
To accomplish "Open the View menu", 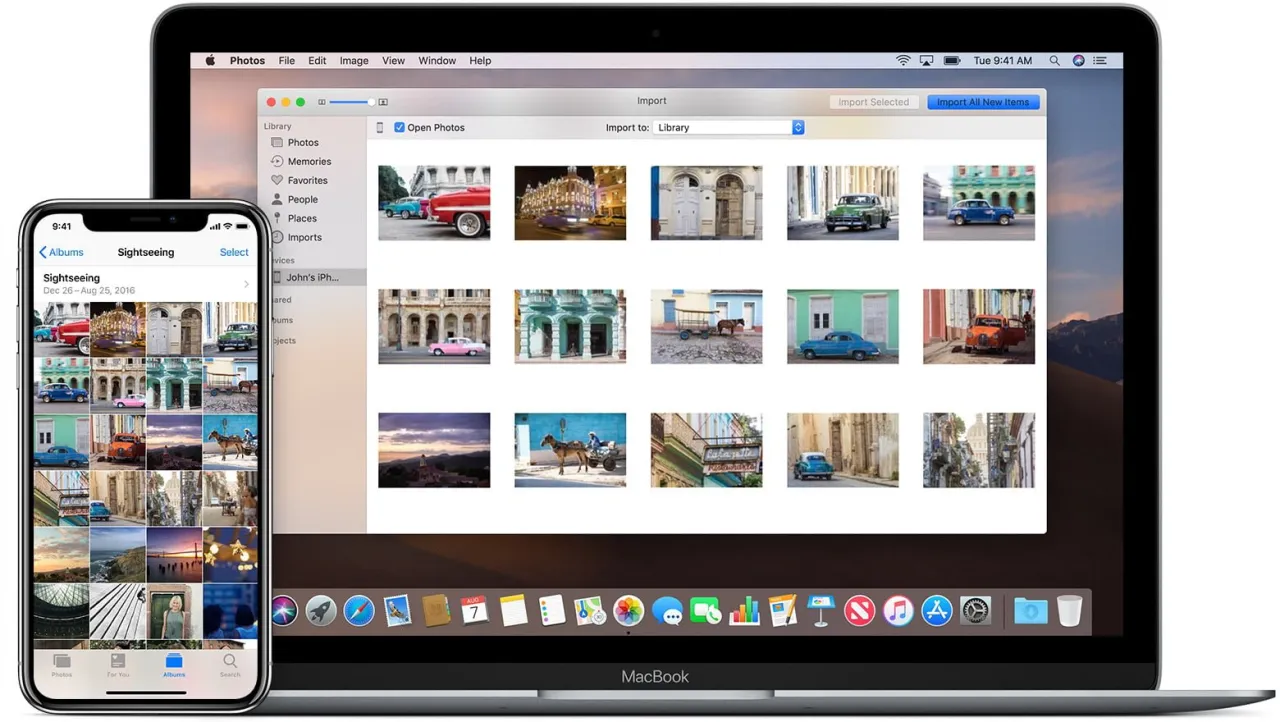I will point(393,60).
